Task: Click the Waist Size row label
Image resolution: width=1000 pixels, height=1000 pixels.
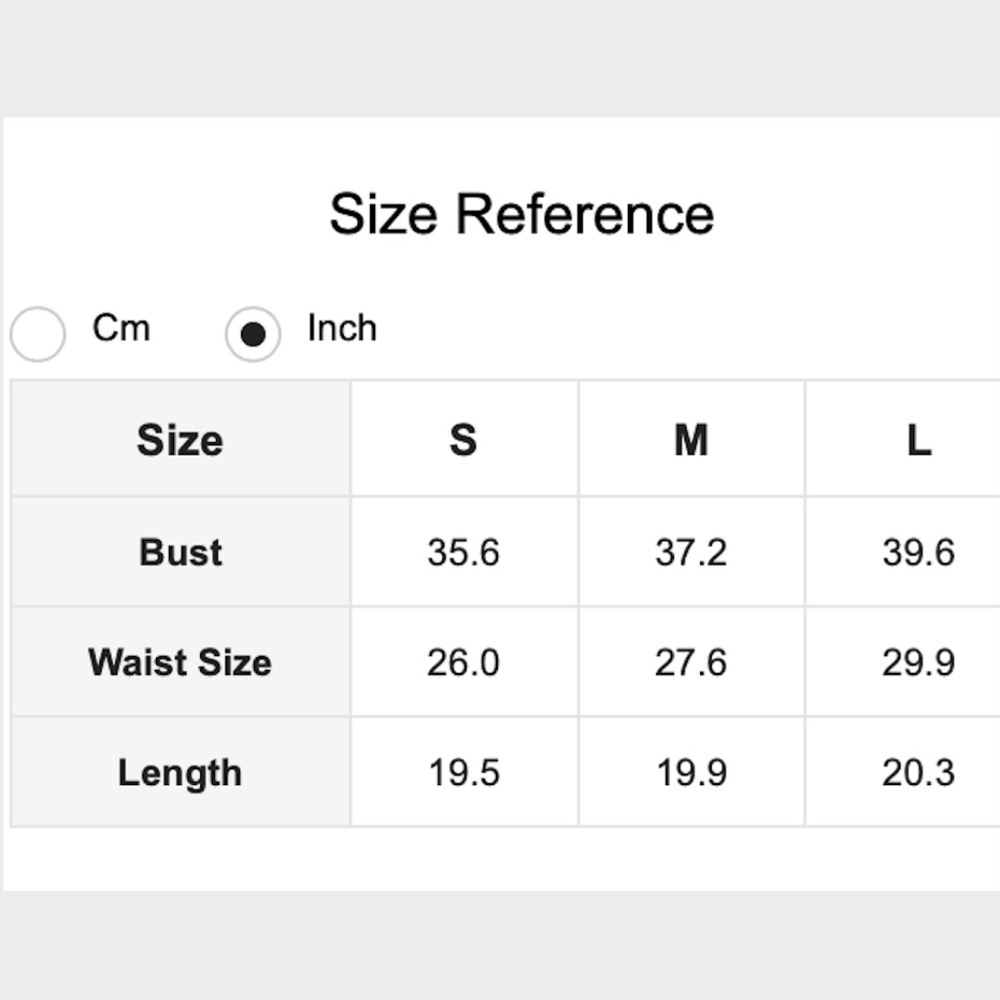Action: tap(180, 662)
